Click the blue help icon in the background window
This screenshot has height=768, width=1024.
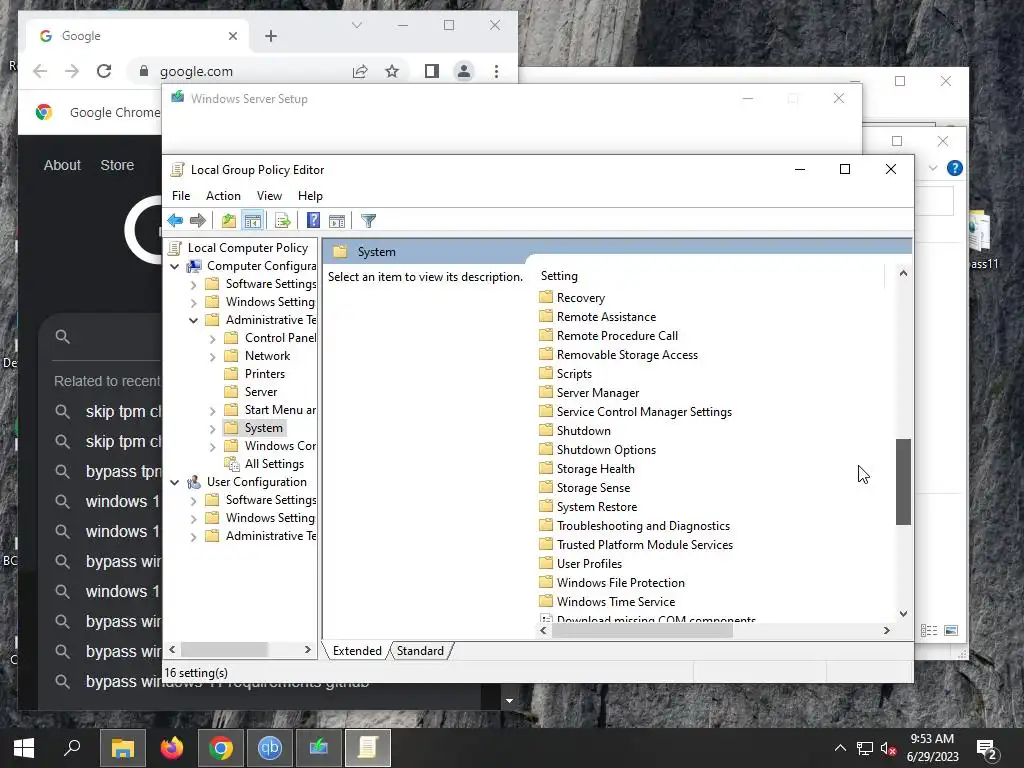coord(955,168)
